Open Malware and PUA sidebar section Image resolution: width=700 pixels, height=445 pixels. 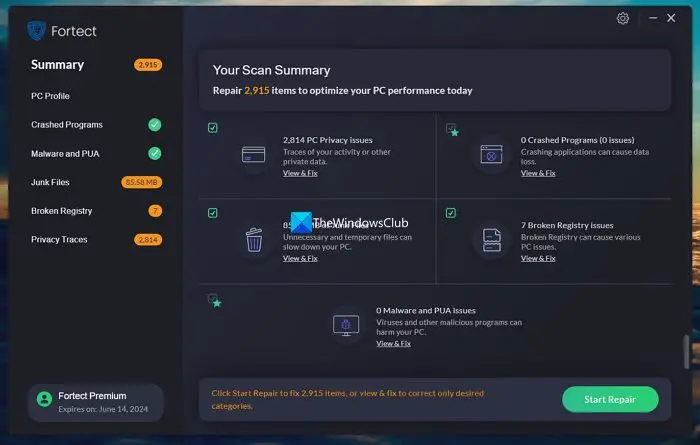65,154
